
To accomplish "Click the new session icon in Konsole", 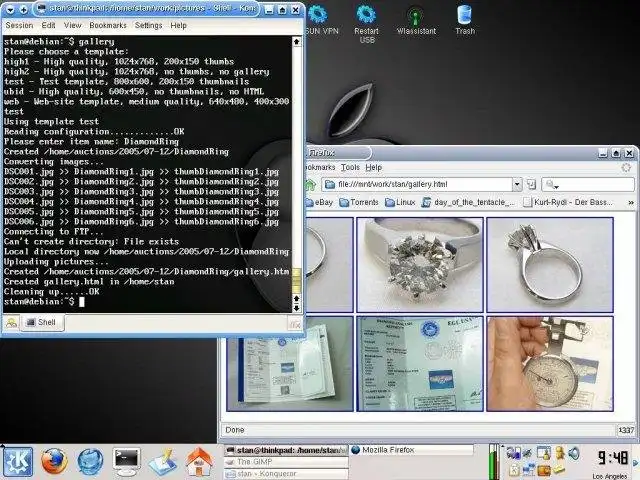I will pos(11,323).
